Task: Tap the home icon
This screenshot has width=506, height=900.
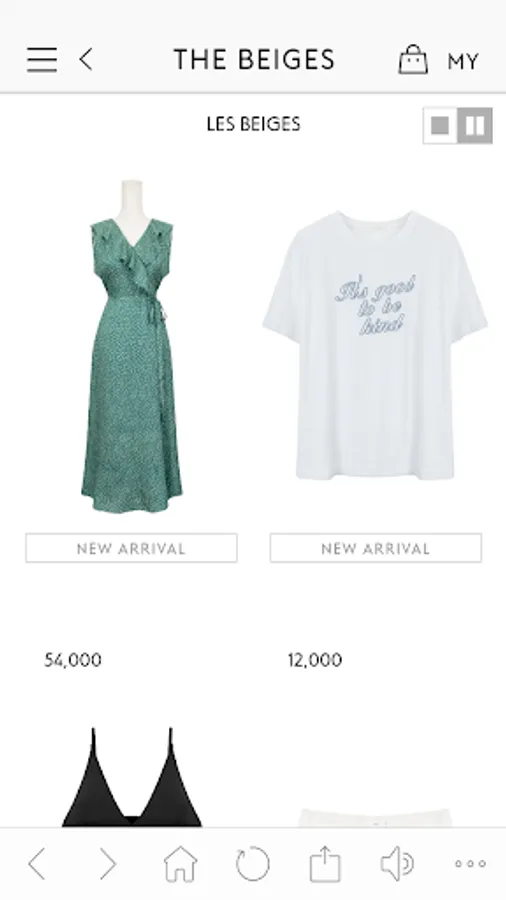Action: pyautogui.click(x=180, y=864)
